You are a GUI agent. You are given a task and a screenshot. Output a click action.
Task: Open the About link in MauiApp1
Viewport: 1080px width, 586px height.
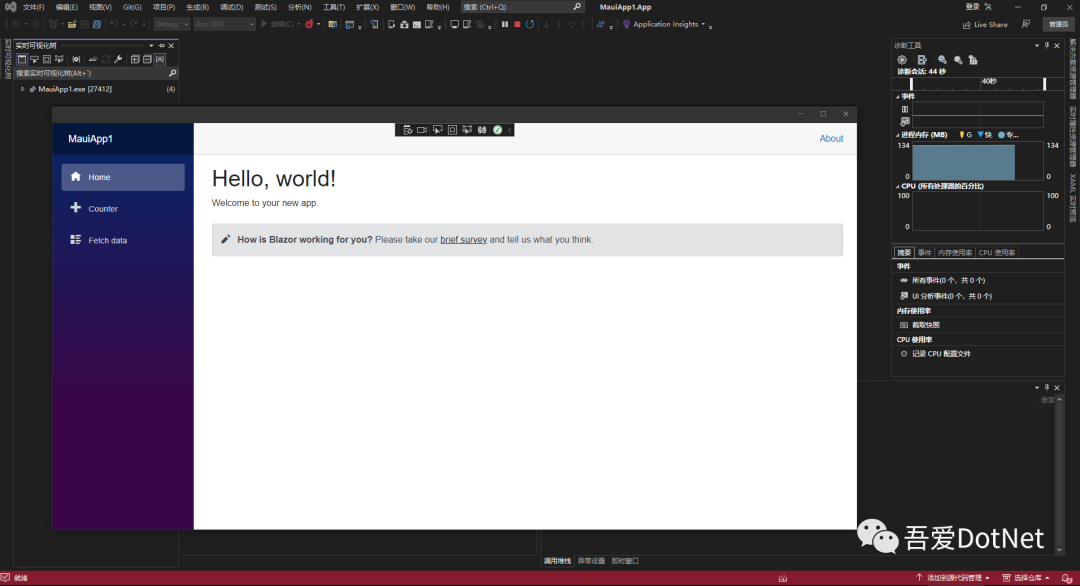coord(831,138)
